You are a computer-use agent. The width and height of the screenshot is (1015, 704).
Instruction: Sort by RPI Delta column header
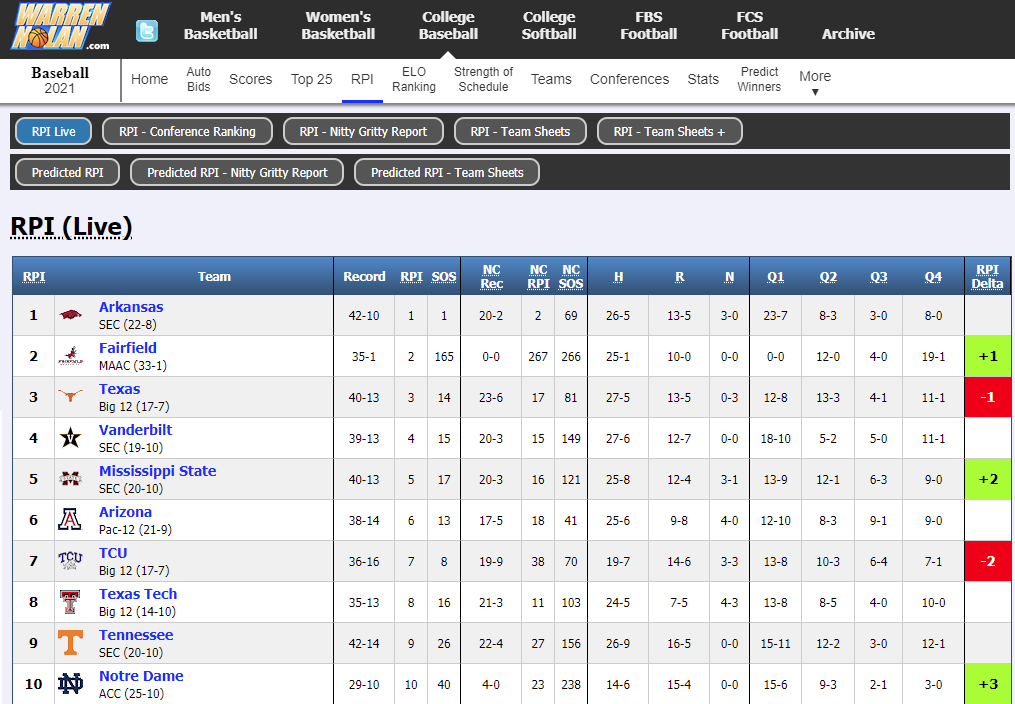[x=988, y=276]
